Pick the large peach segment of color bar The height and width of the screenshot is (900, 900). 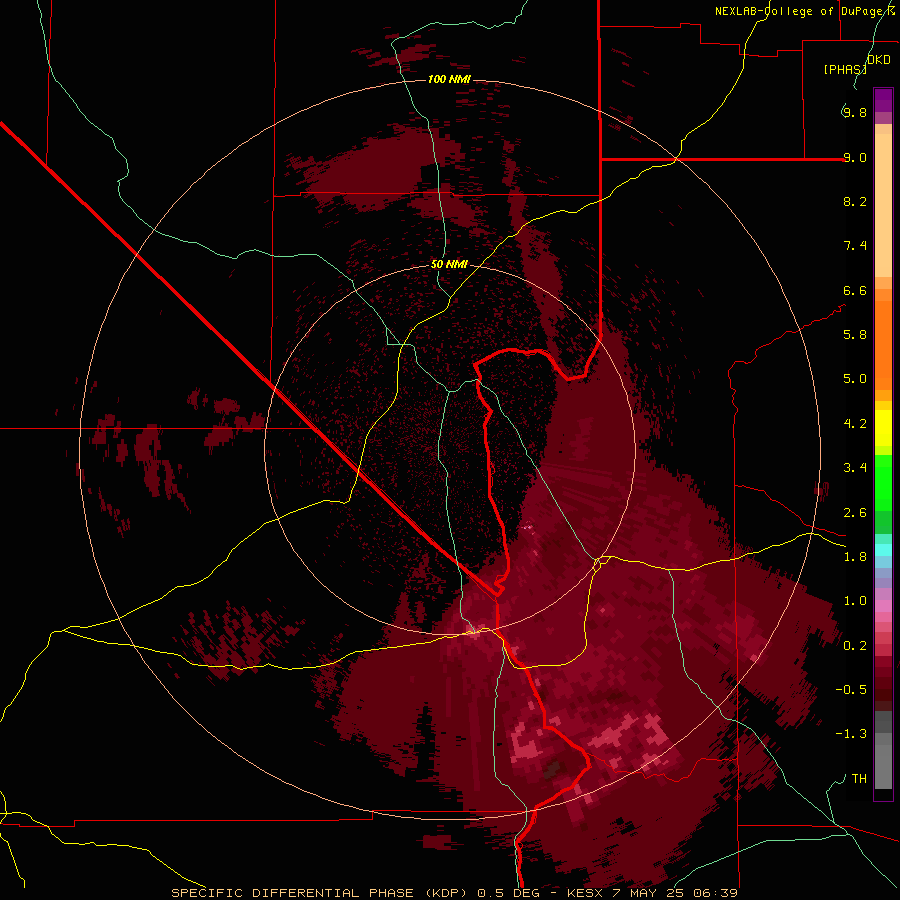coord(883,205)
